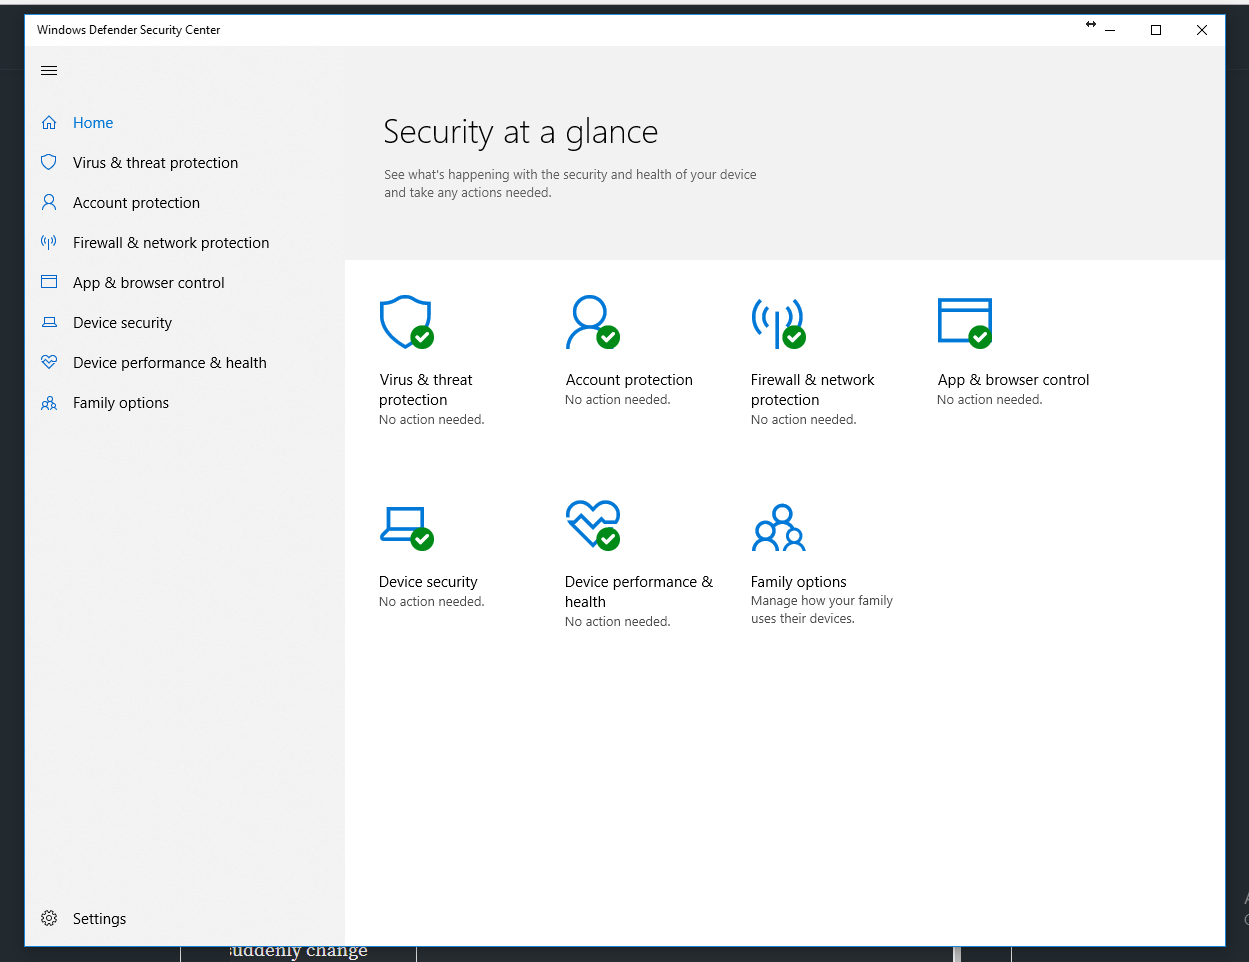1249x962 pixels.
Task: Click the Virus & threat protection tile title
Action: pyautogui.click(x=426, y=390)
